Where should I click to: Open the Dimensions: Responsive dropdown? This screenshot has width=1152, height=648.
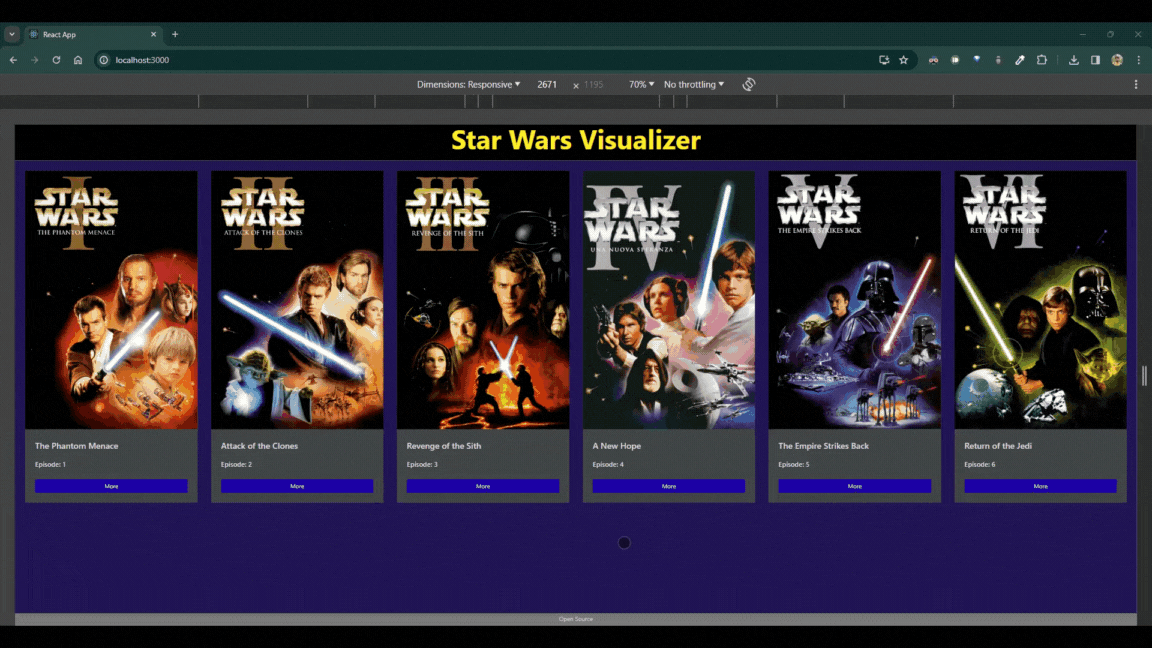point(469,84)
